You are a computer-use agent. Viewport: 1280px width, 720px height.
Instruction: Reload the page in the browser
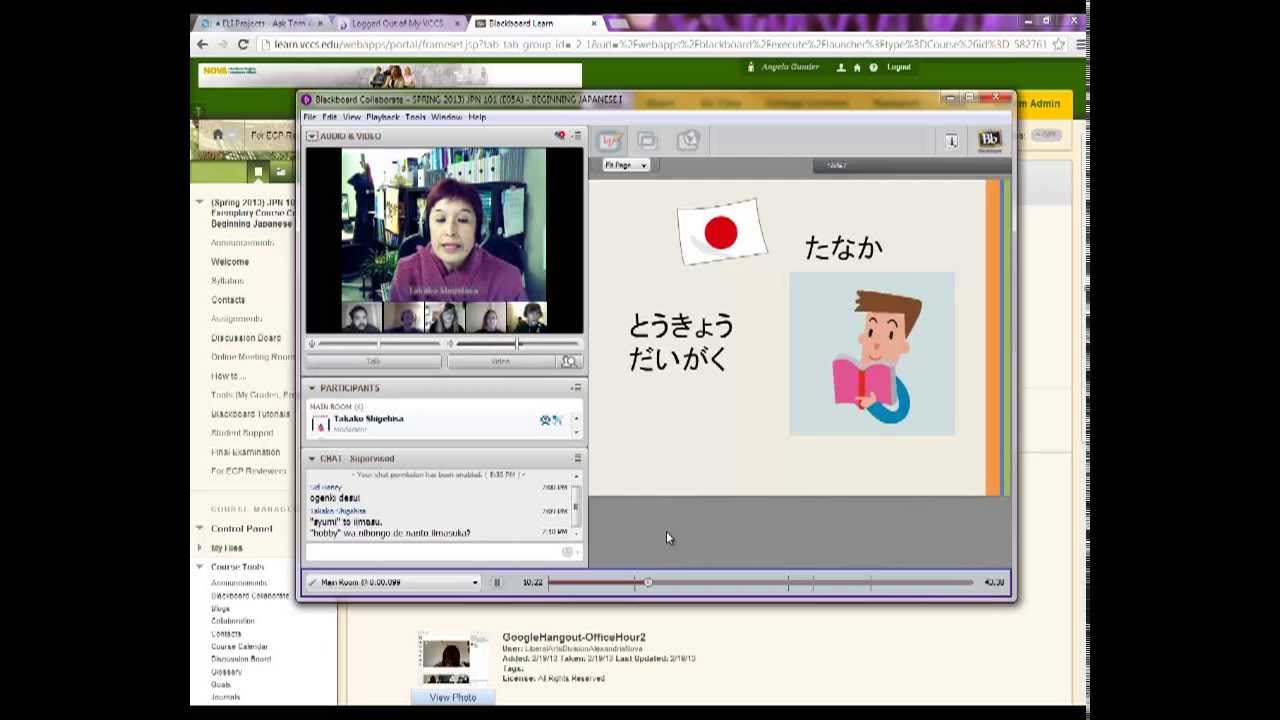pos(243,44)
